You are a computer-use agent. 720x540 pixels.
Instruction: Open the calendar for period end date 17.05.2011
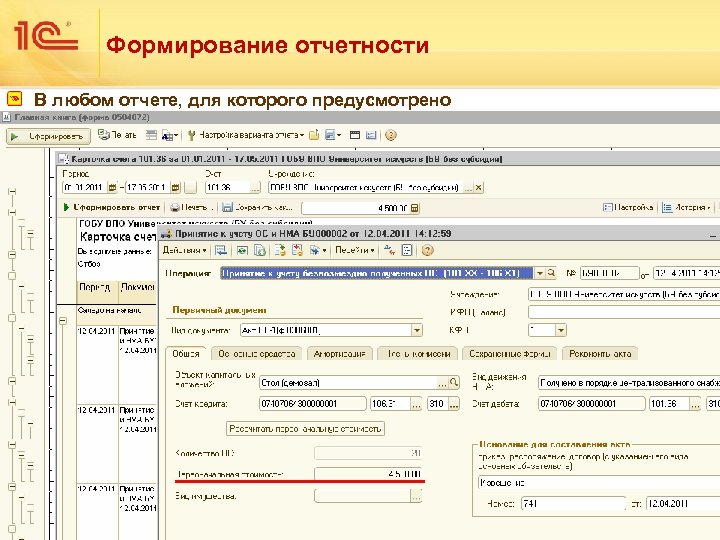(175, 187)
